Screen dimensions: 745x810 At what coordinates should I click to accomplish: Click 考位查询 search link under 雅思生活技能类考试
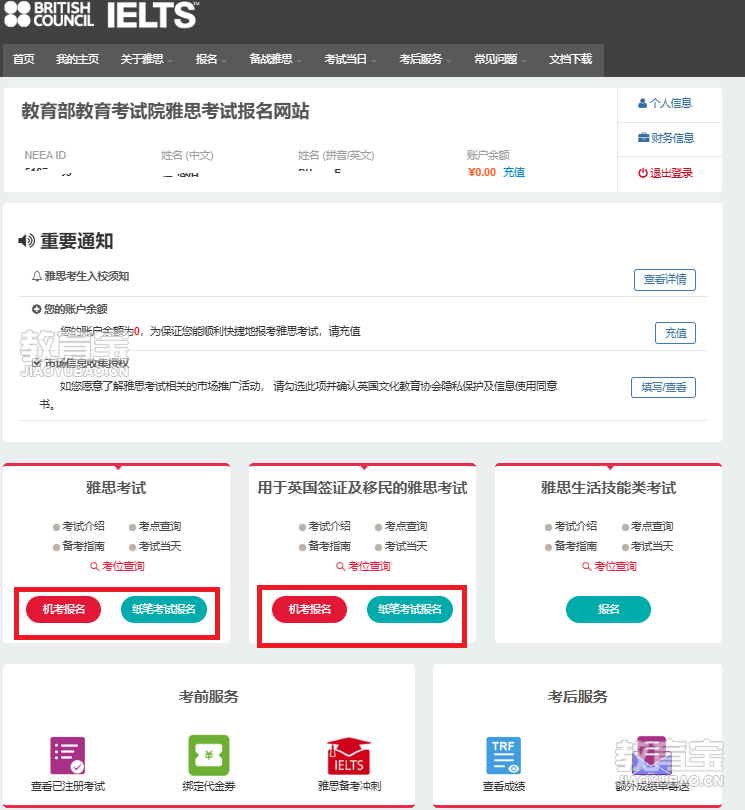click(x=609, y=566)
